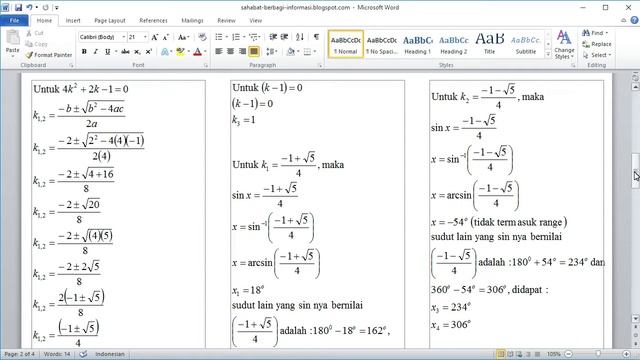640x360 pixels.
Task: Toggle justify alignment
Action: [x=254, y=51]
